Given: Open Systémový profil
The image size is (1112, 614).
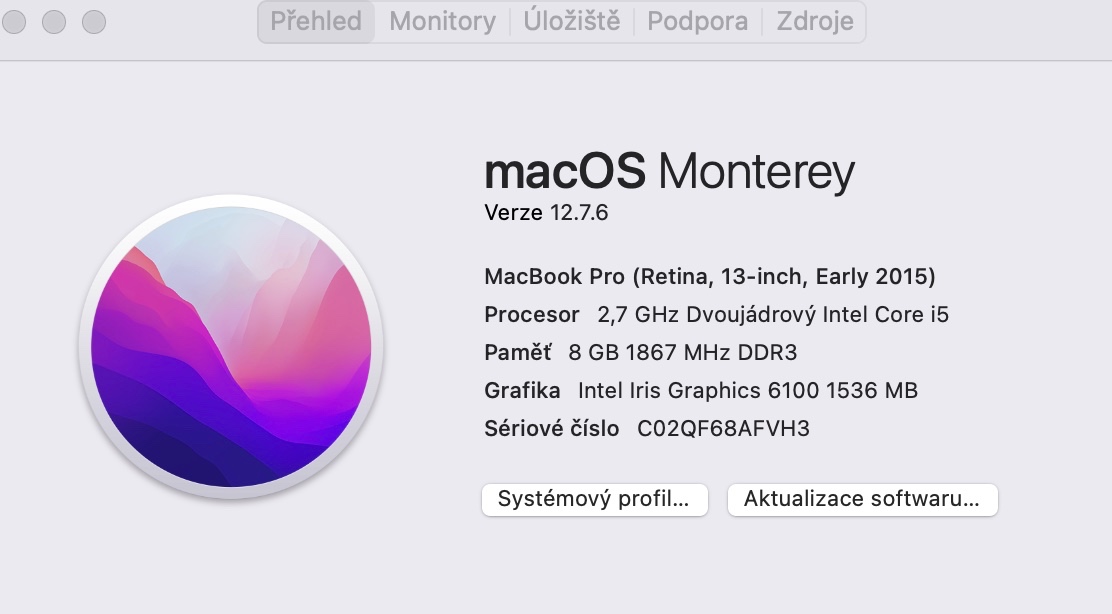Looking at the screenshot, I should 594,499.
